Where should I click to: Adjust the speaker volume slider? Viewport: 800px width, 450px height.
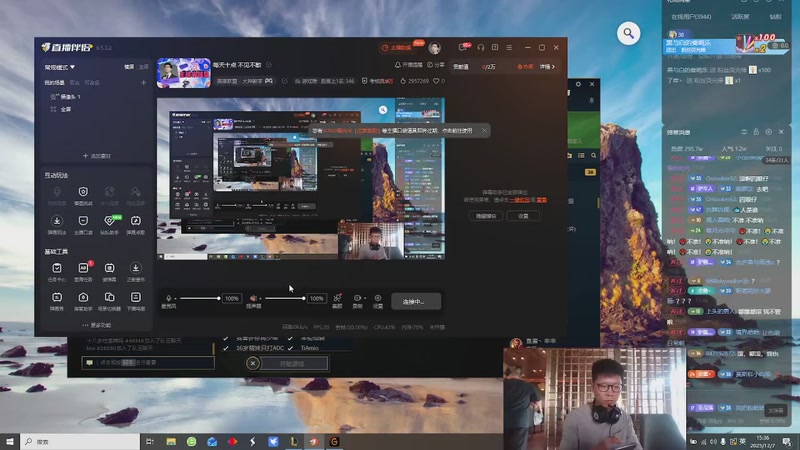(x=285, y=298)
